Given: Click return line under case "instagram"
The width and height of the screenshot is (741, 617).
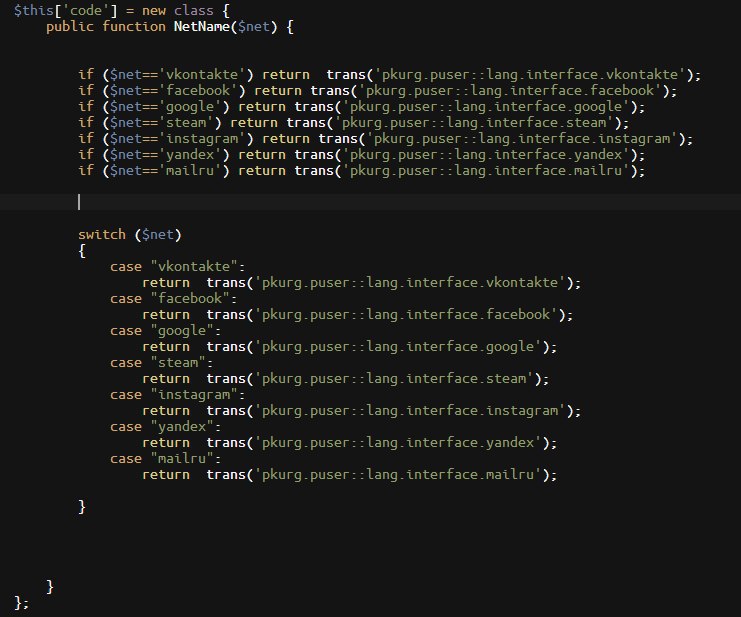Looking at the screenshot, I should click(362, 411).
